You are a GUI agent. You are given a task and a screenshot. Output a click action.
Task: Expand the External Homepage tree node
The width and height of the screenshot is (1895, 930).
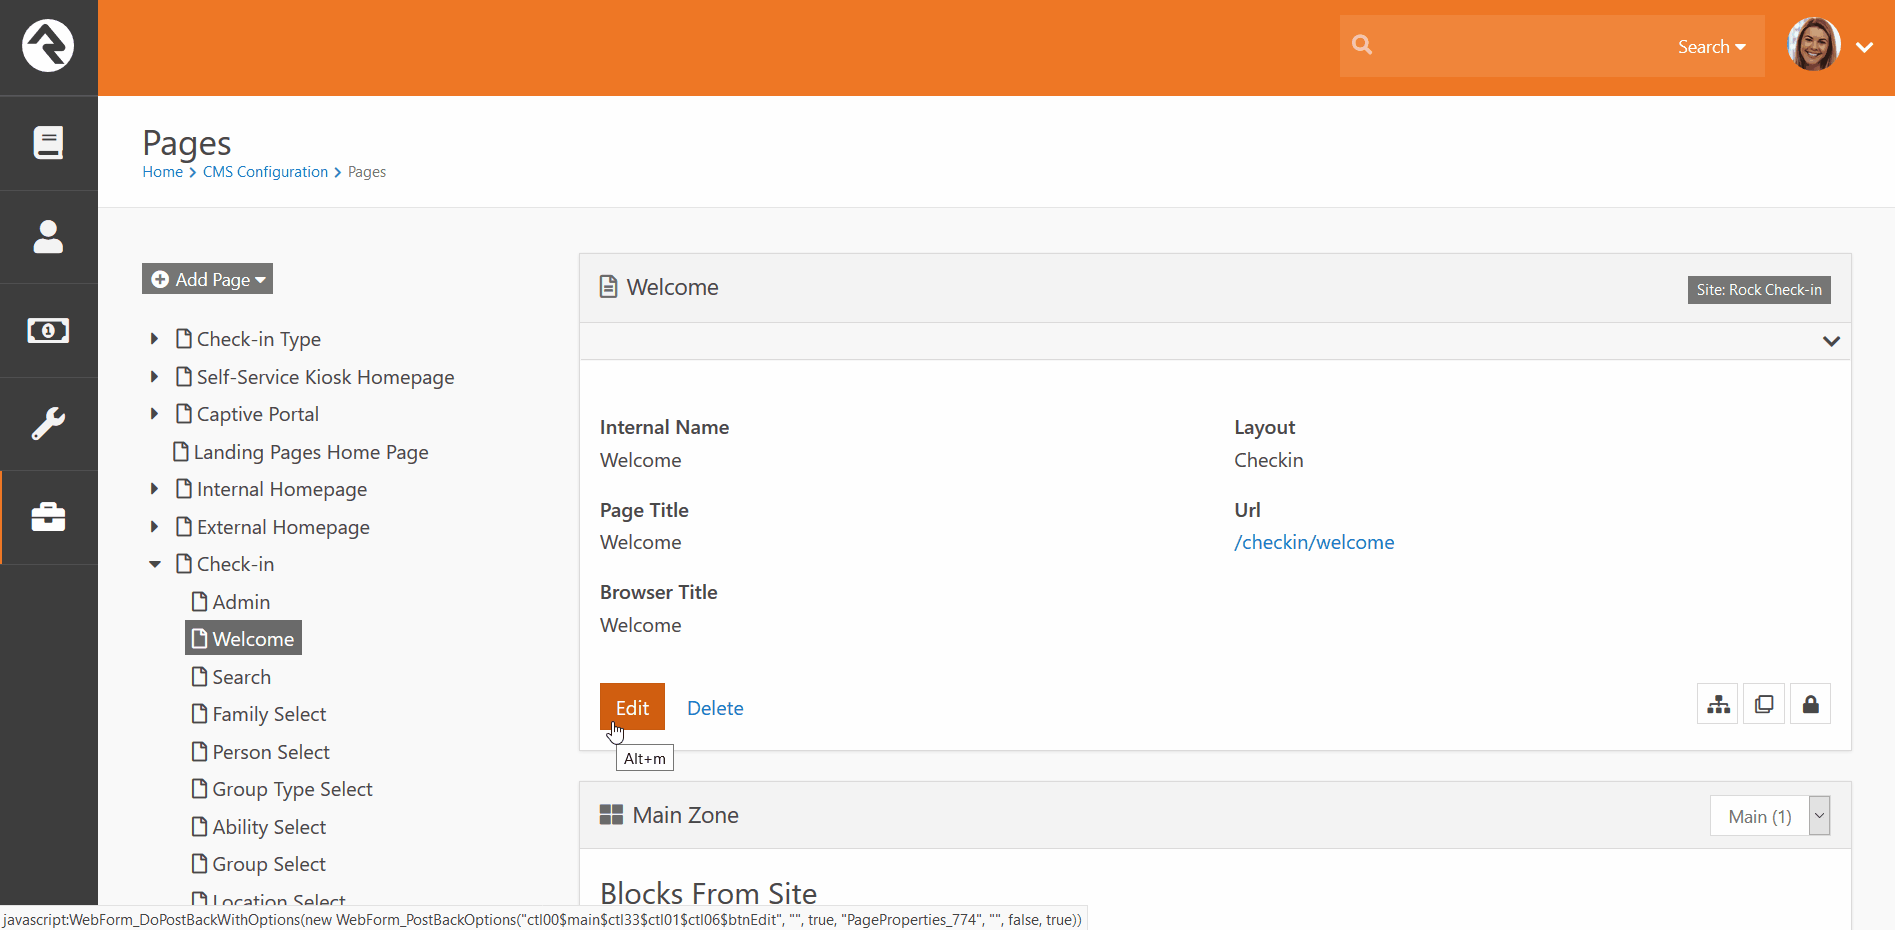click(x=154, y=527)
